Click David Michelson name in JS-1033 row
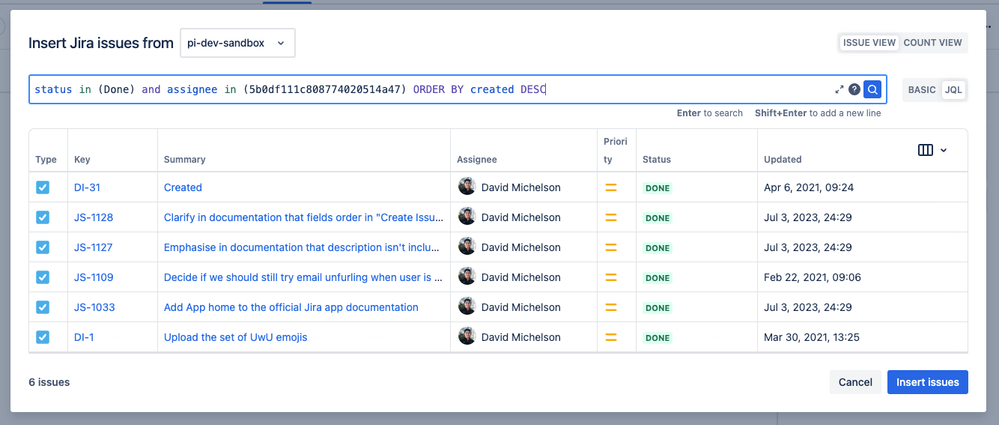 521,307
